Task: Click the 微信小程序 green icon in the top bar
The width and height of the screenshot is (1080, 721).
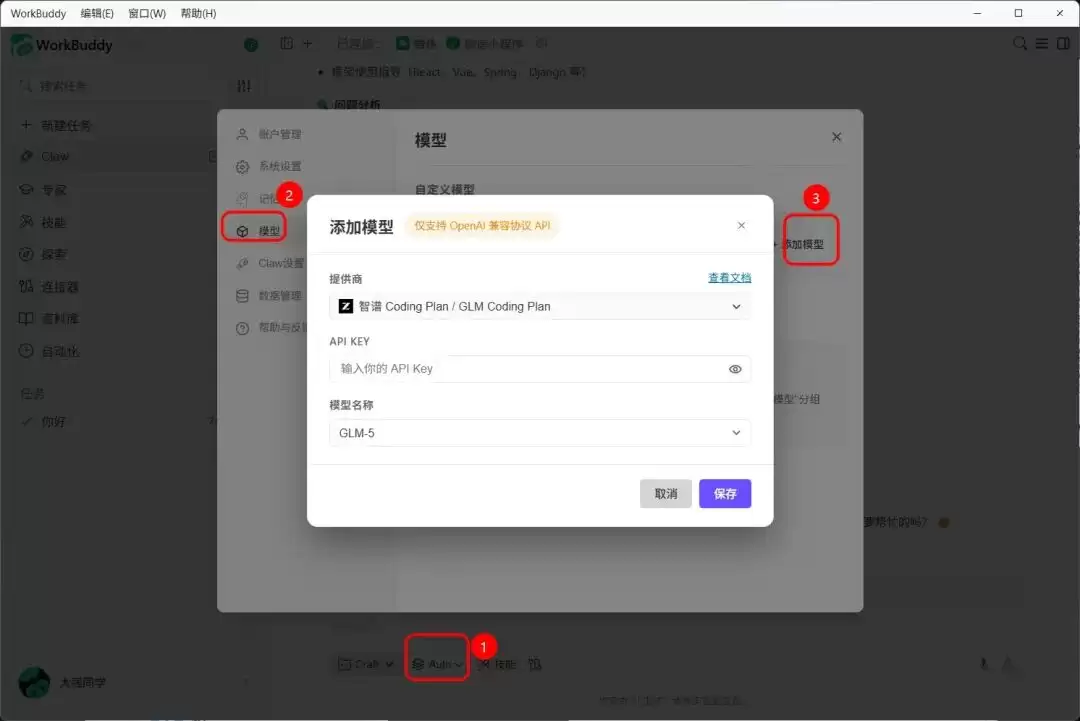Action: tap(453, 43)
